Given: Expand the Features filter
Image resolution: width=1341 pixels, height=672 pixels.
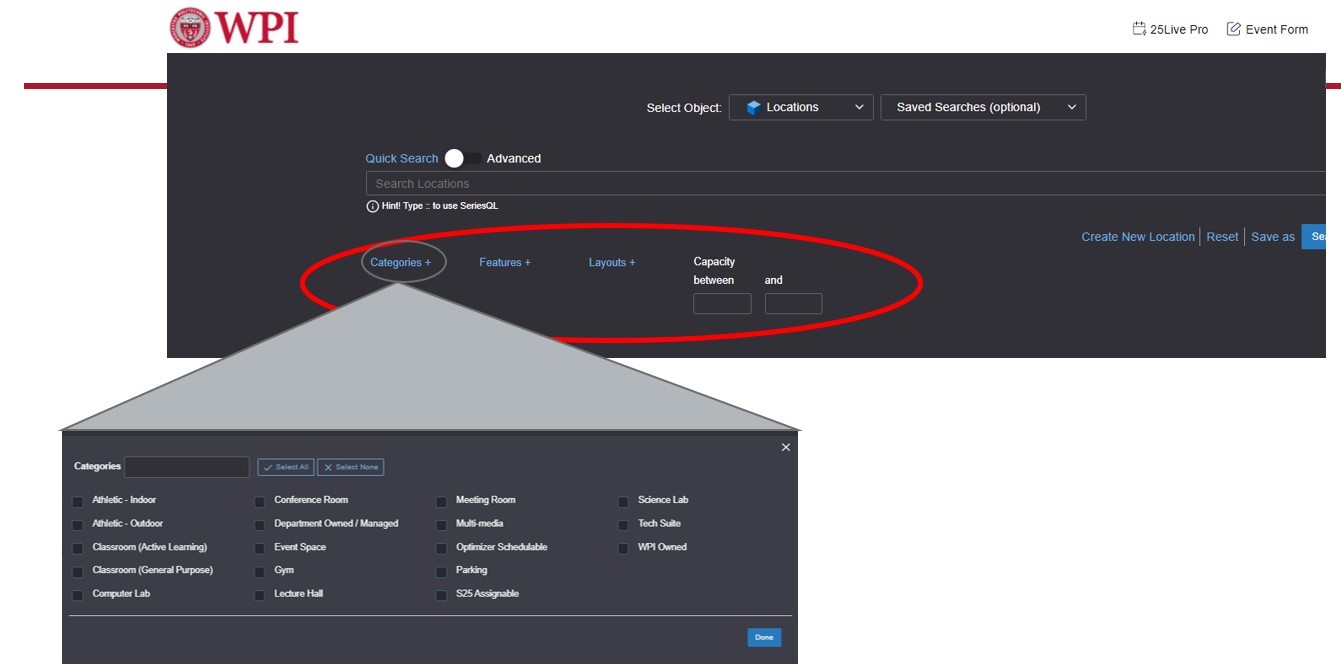Looking at the screenshot, I should point(504,262).
